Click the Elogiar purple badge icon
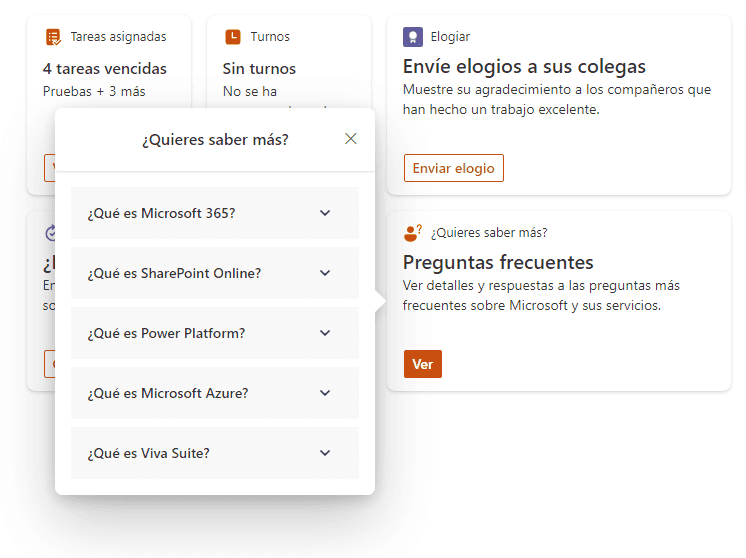 pos(412,37)
